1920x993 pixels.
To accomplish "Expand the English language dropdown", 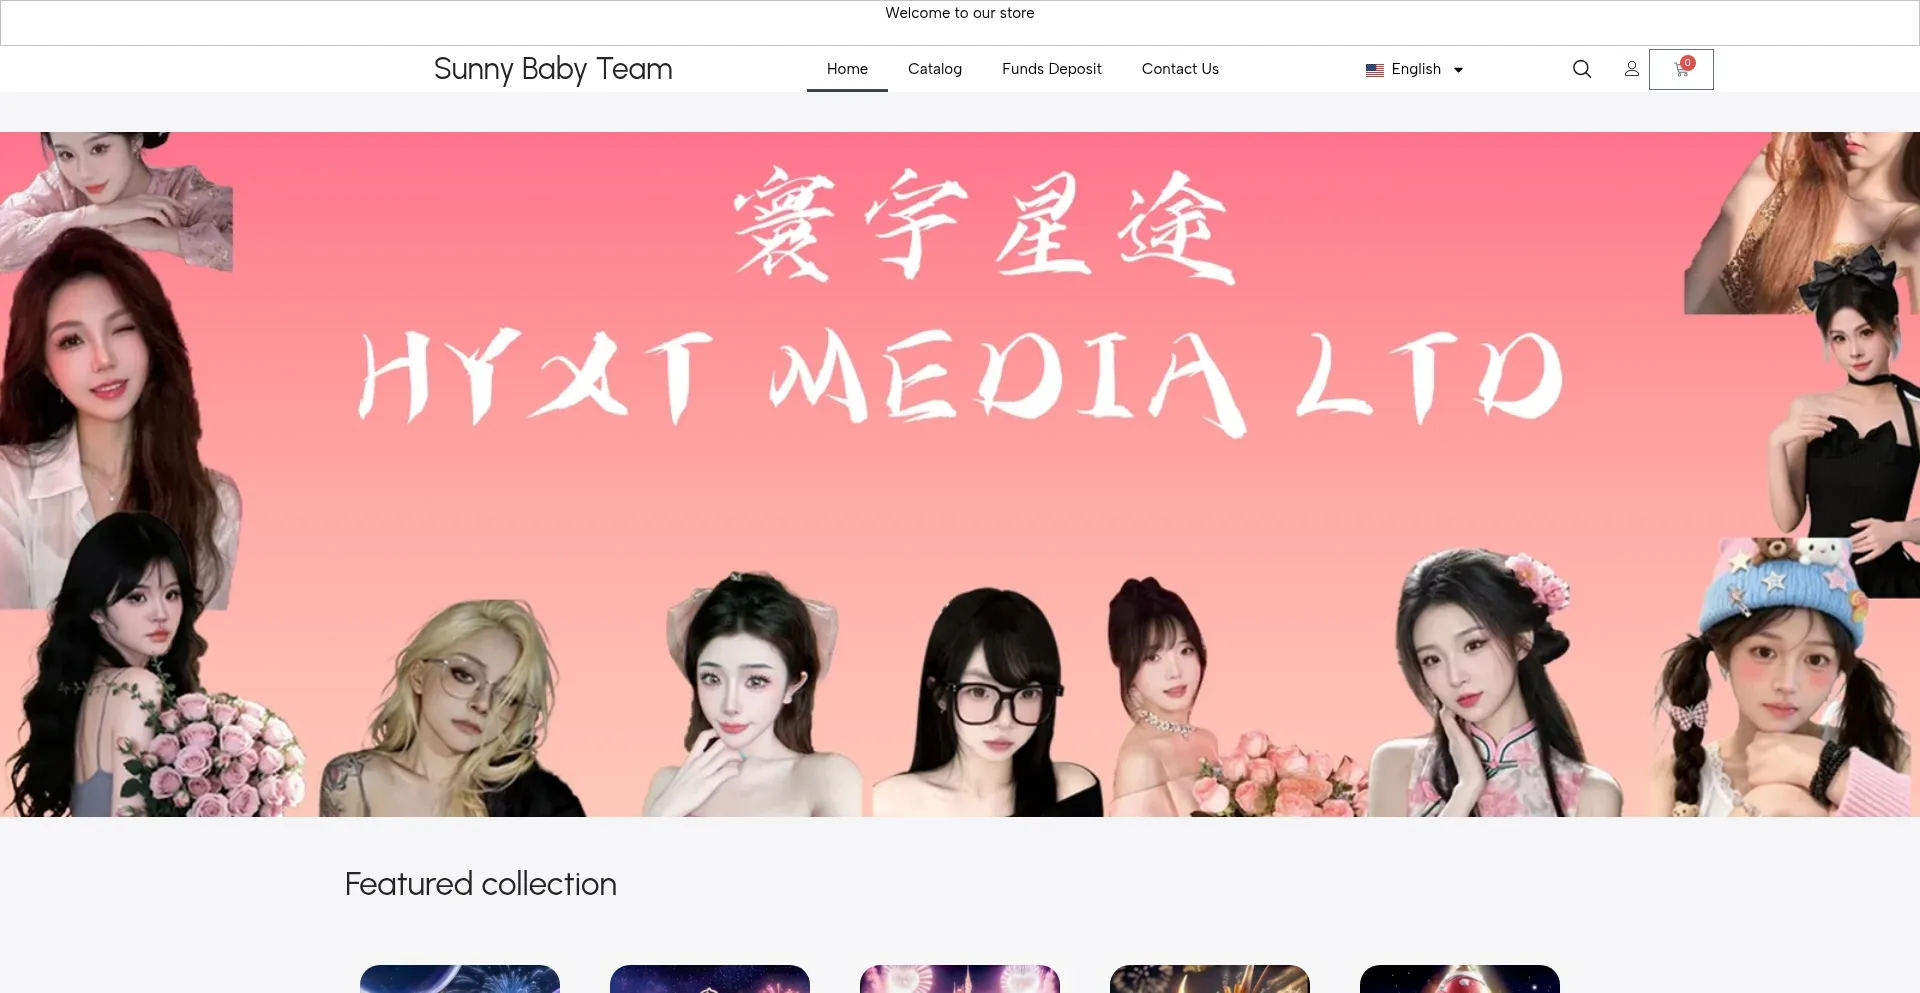I will pyautogui.click(x=1415, y=69).
